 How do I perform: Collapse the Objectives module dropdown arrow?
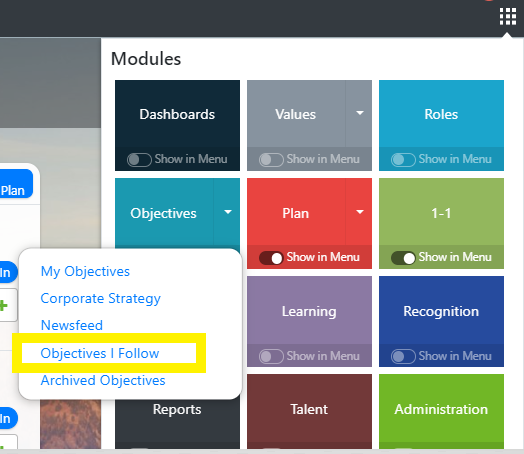point(228,212)
